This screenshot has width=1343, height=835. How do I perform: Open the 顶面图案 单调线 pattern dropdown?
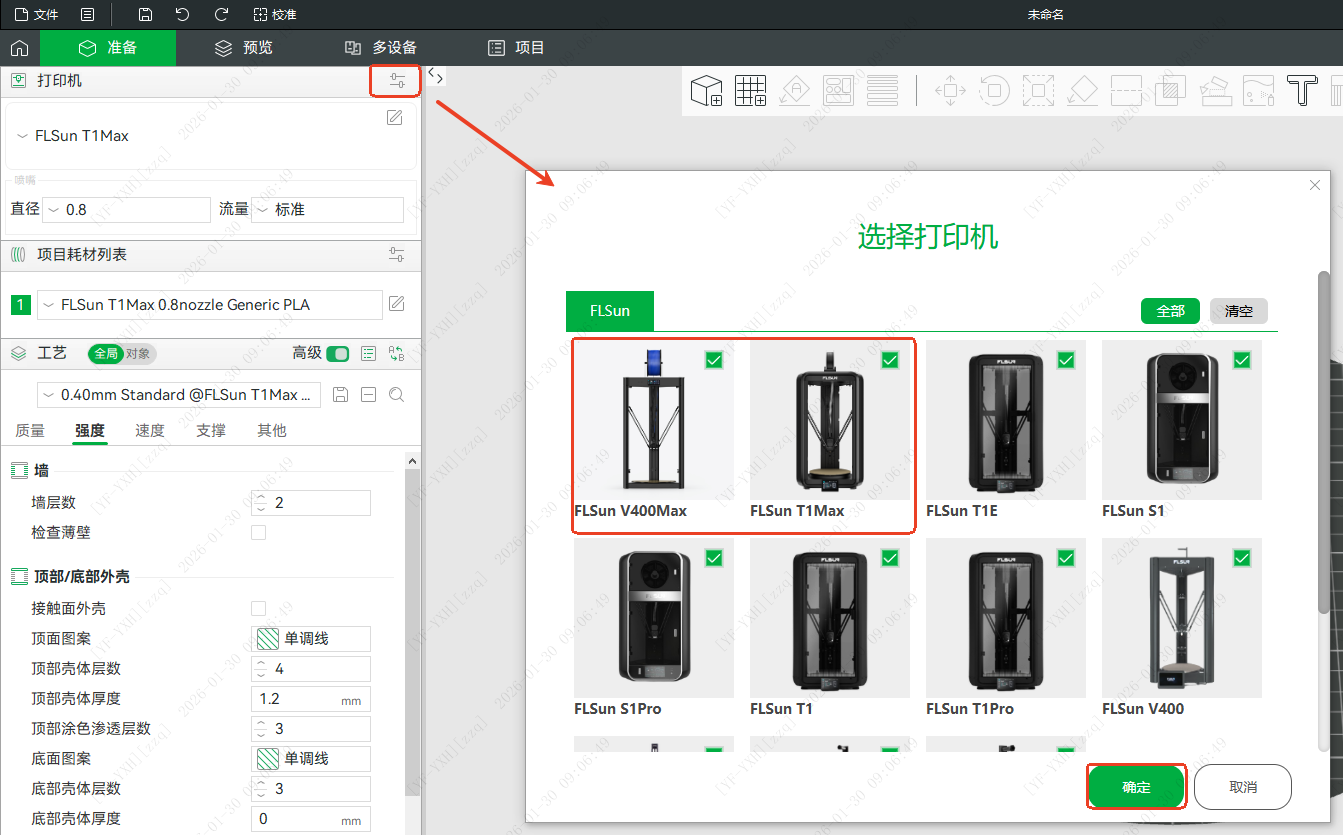(310, 639)
